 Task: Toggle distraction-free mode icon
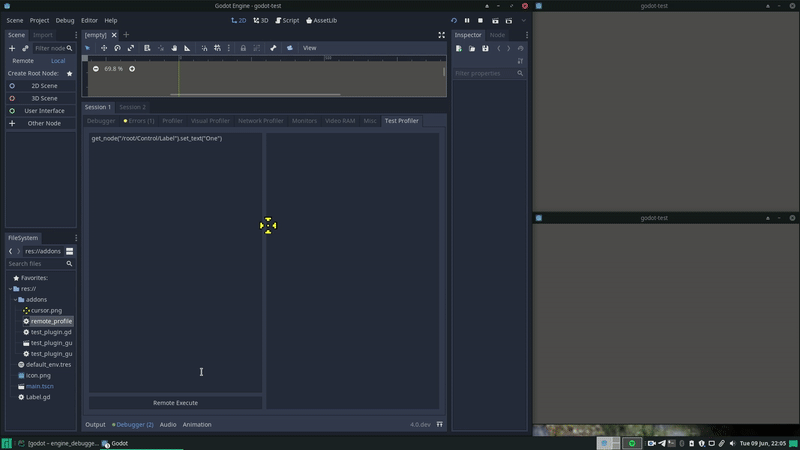441,35
